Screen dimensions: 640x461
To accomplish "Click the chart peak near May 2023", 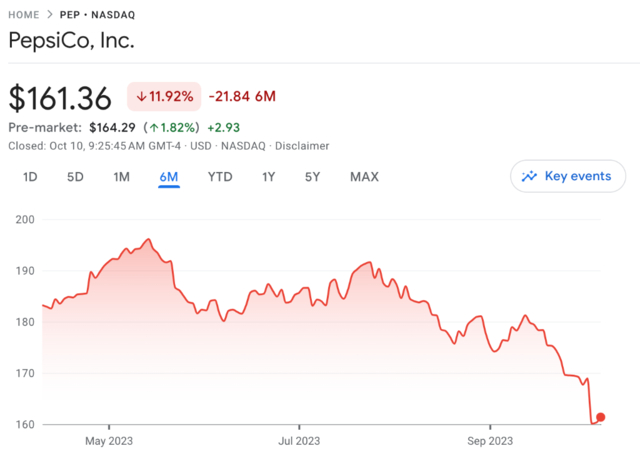I will click(148, 240).
